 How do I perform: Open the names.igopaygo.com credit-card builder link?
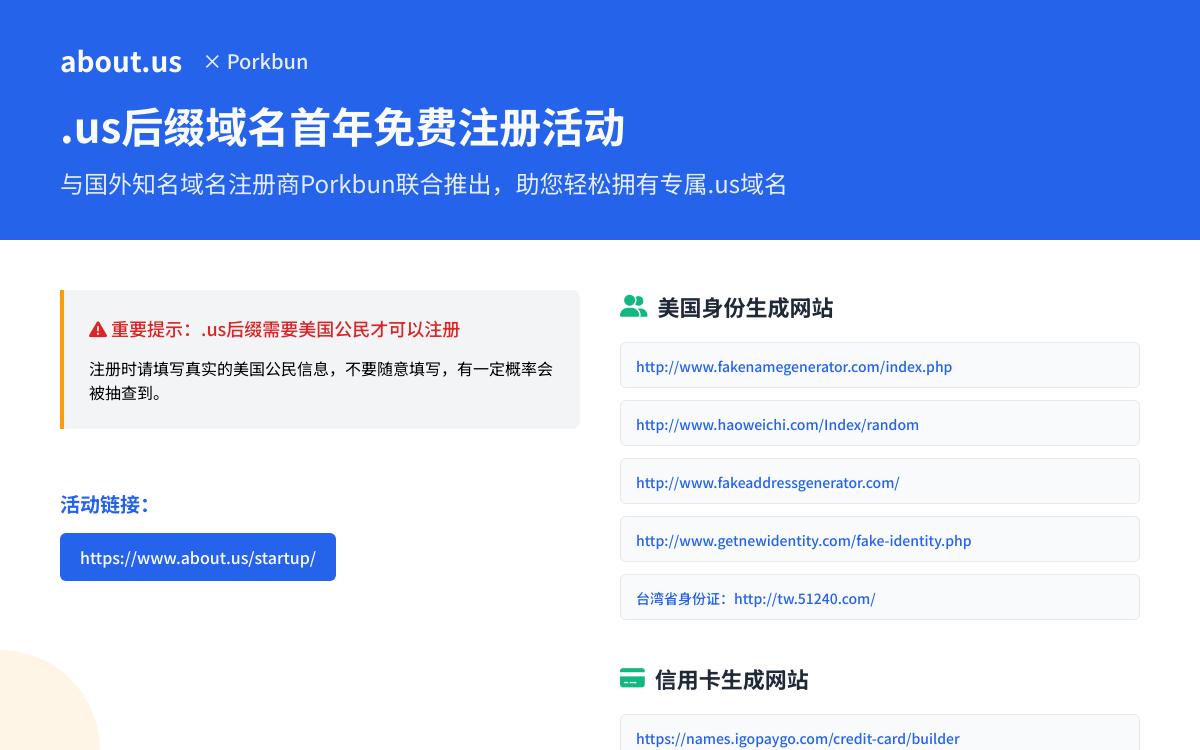(x=797, y=738)
